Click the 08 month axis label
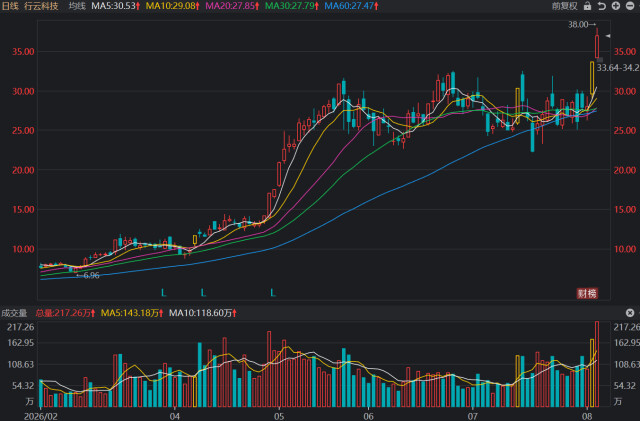Image resolution: width=640 pixels, height=421 pixels. click(x=587, y=416)
